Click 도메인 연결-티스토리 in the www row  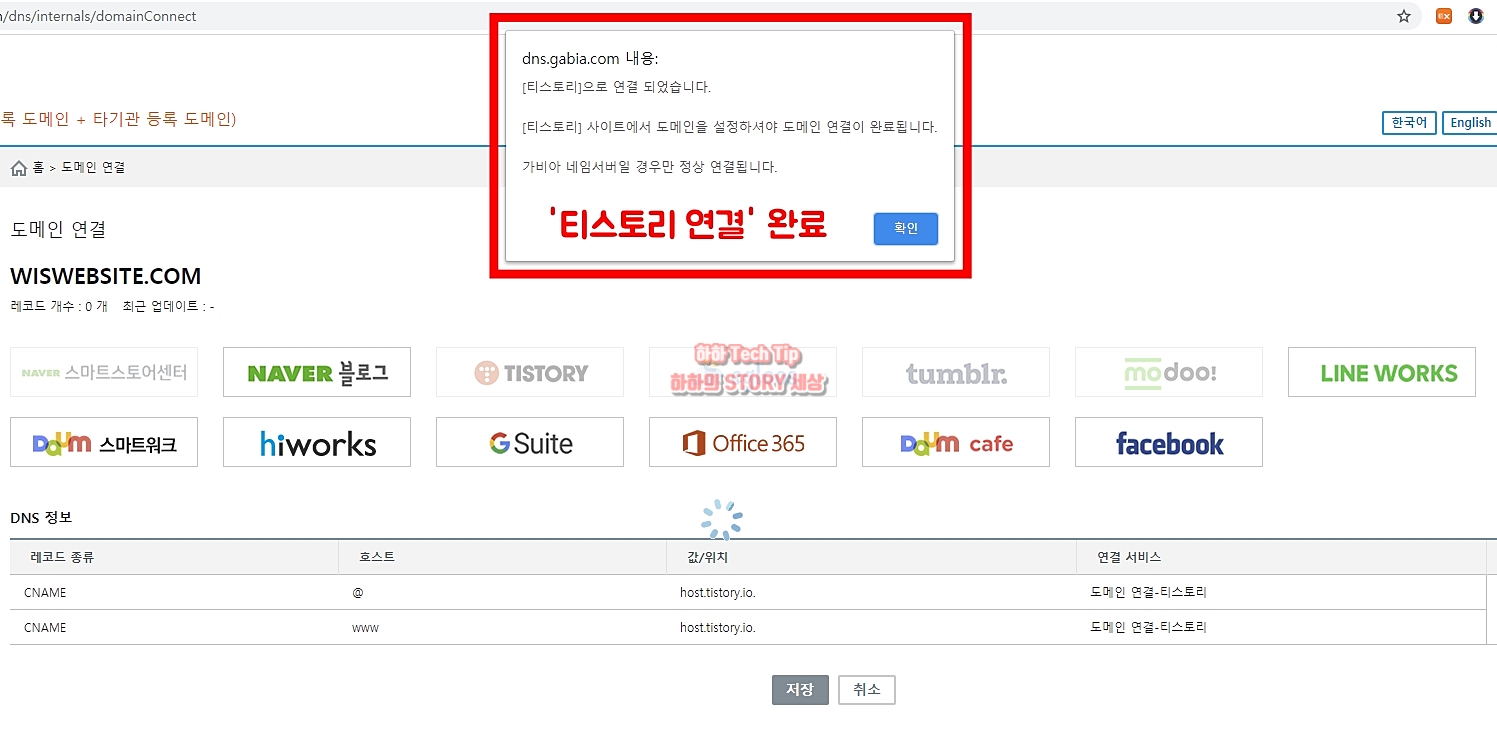[1148, 627]
